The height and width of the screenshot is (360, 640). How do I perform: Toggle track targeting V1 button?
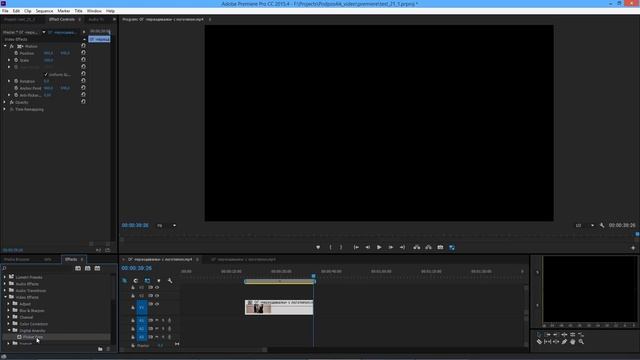click(142, 307)
